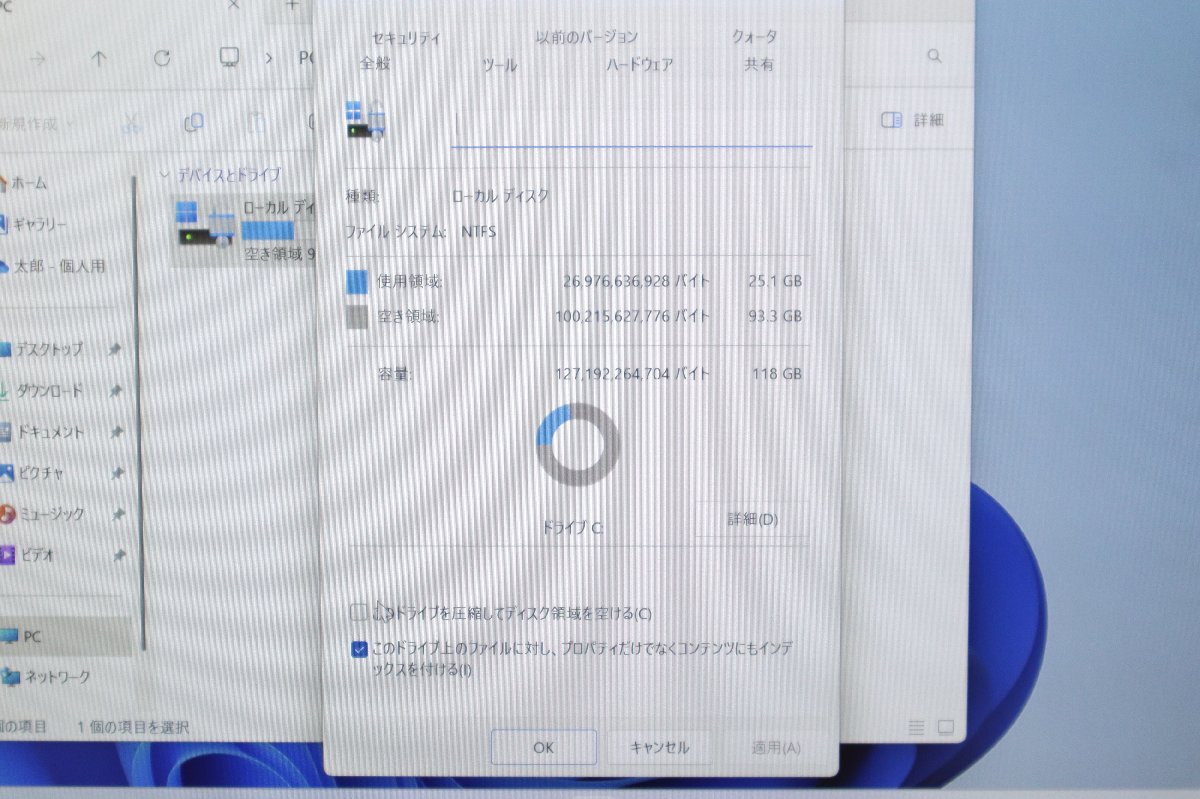Use the Paste clipboard icon in Explorer toolbar
This screenshot has height=799, width=1200.
tap(257, 122)
